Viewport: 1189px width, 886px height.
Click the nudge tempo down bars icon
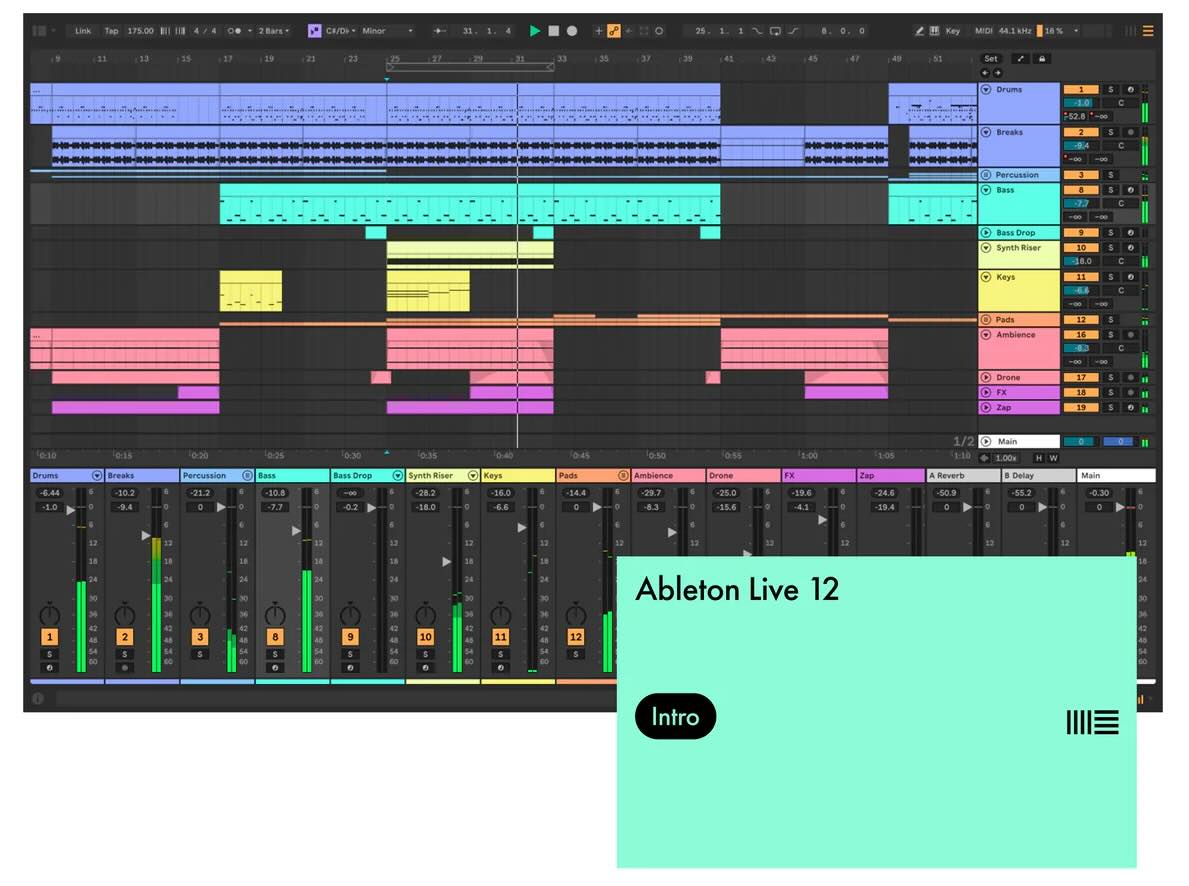pos(165,31)
